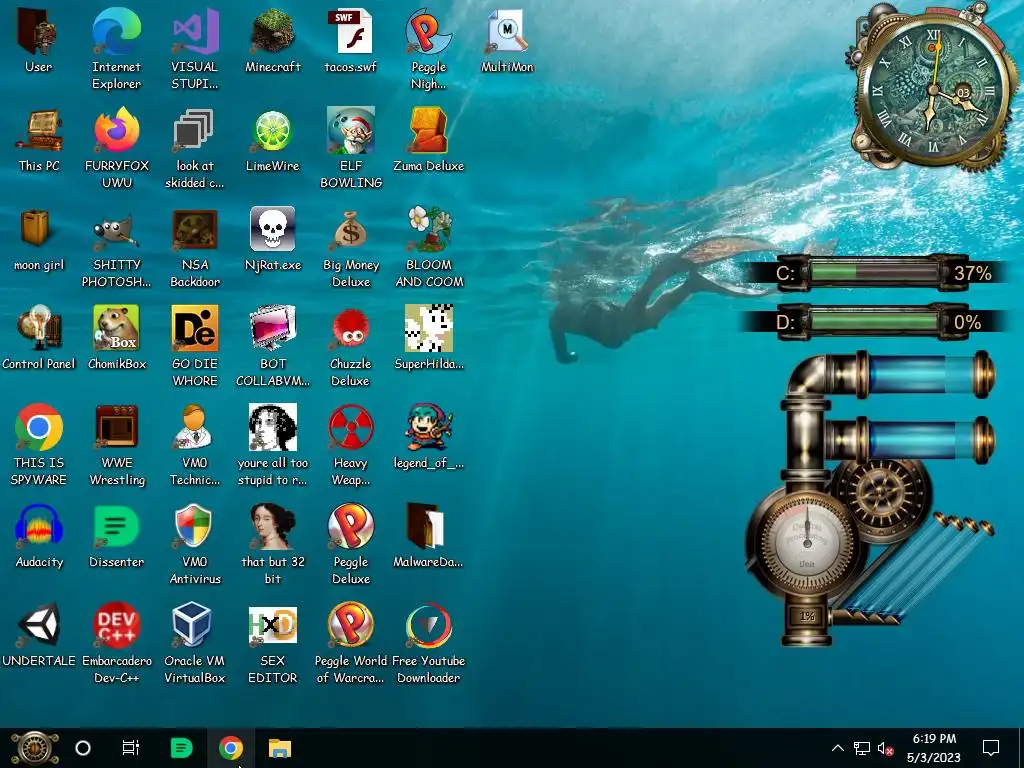Open the NSA Backdoor shortcut

pyautogui.click(x=195, y=247)
